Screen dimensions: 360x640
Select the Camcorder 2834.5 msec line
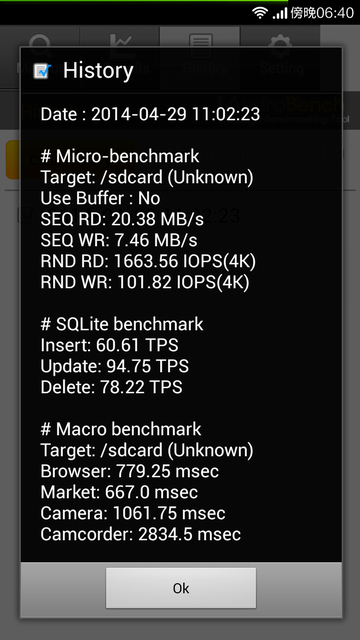pos(141,534)
